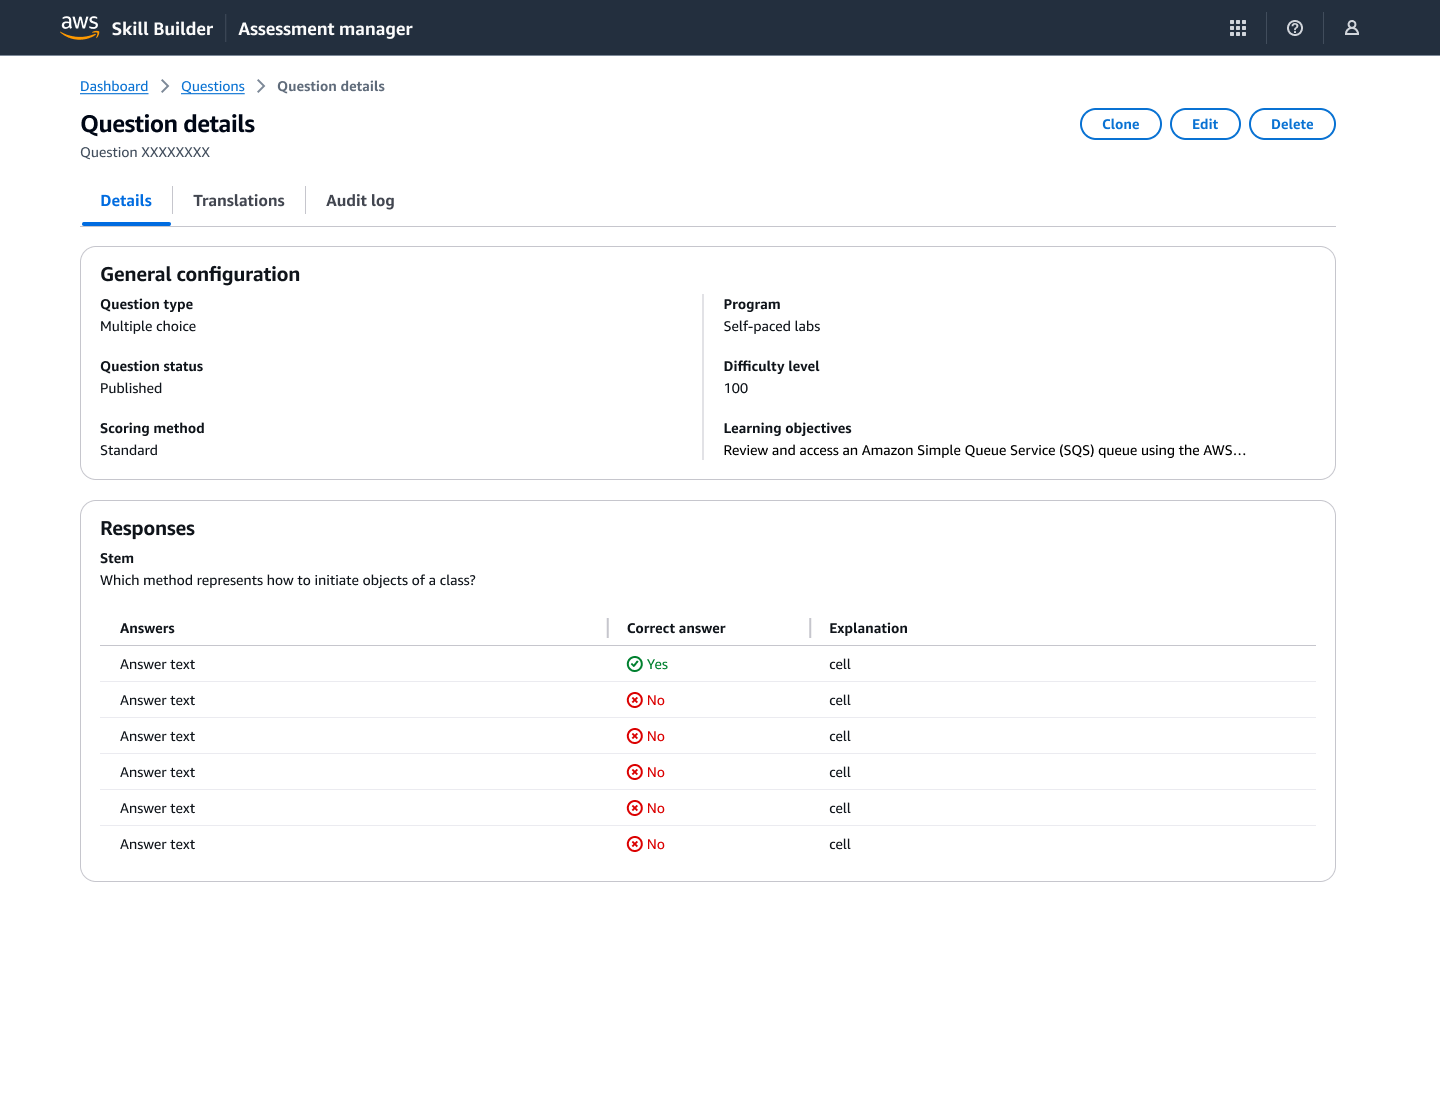Open the help question mark icon

(x=1295, y=28)
